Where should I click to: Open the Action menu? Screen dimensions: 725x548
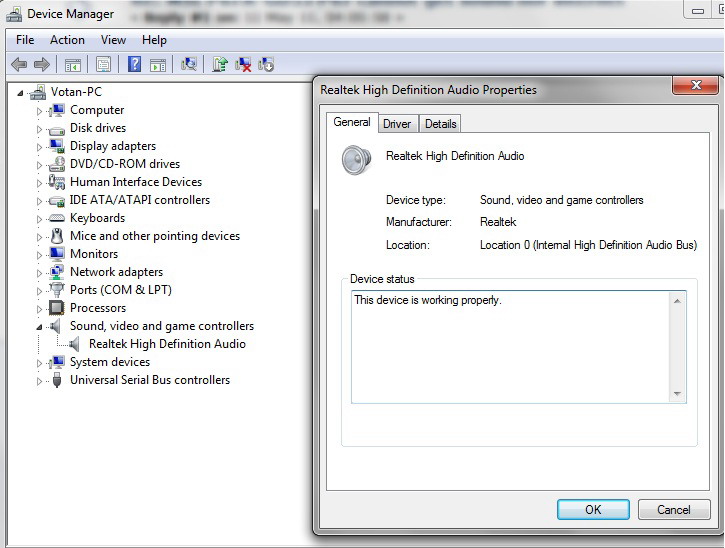pos(68,40)
